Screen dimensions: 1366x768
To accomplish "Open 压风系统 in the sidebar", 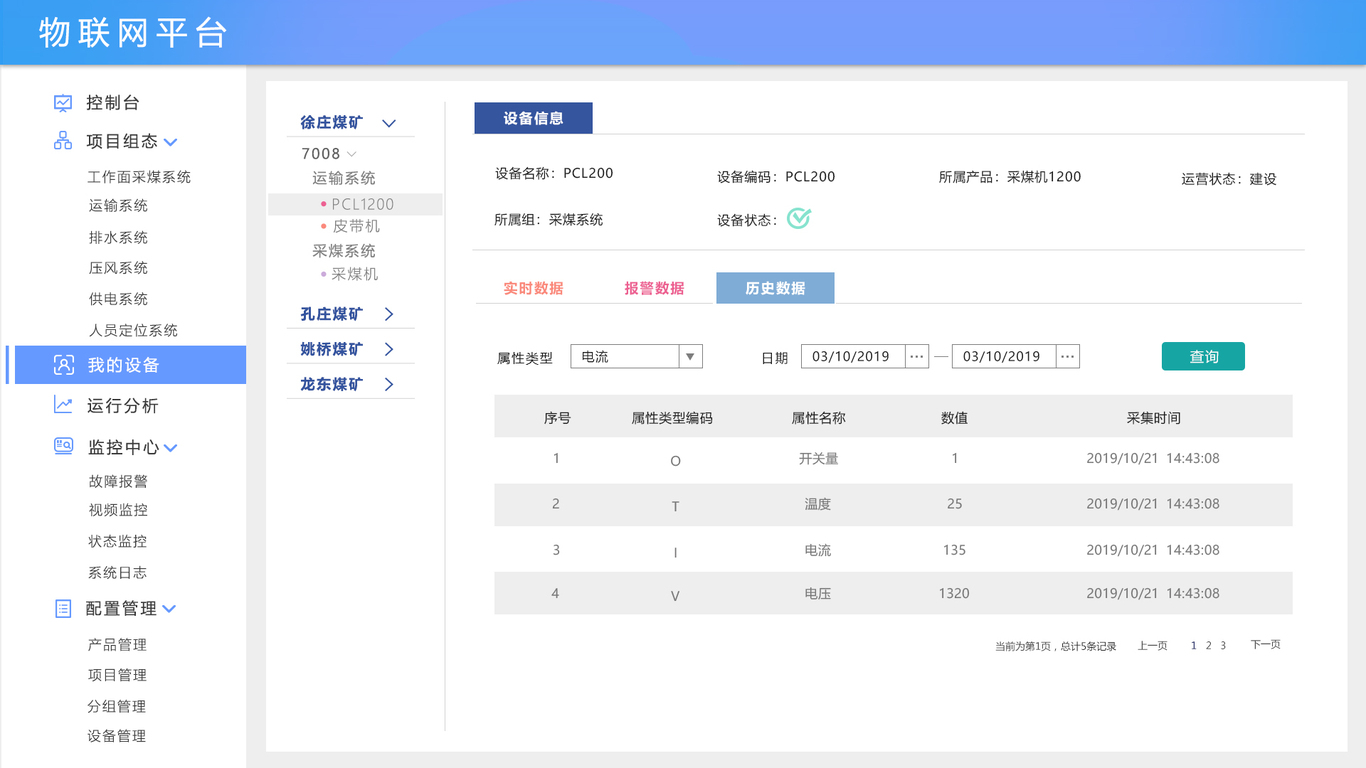I will pyautogui.click(x=118, y=267).
